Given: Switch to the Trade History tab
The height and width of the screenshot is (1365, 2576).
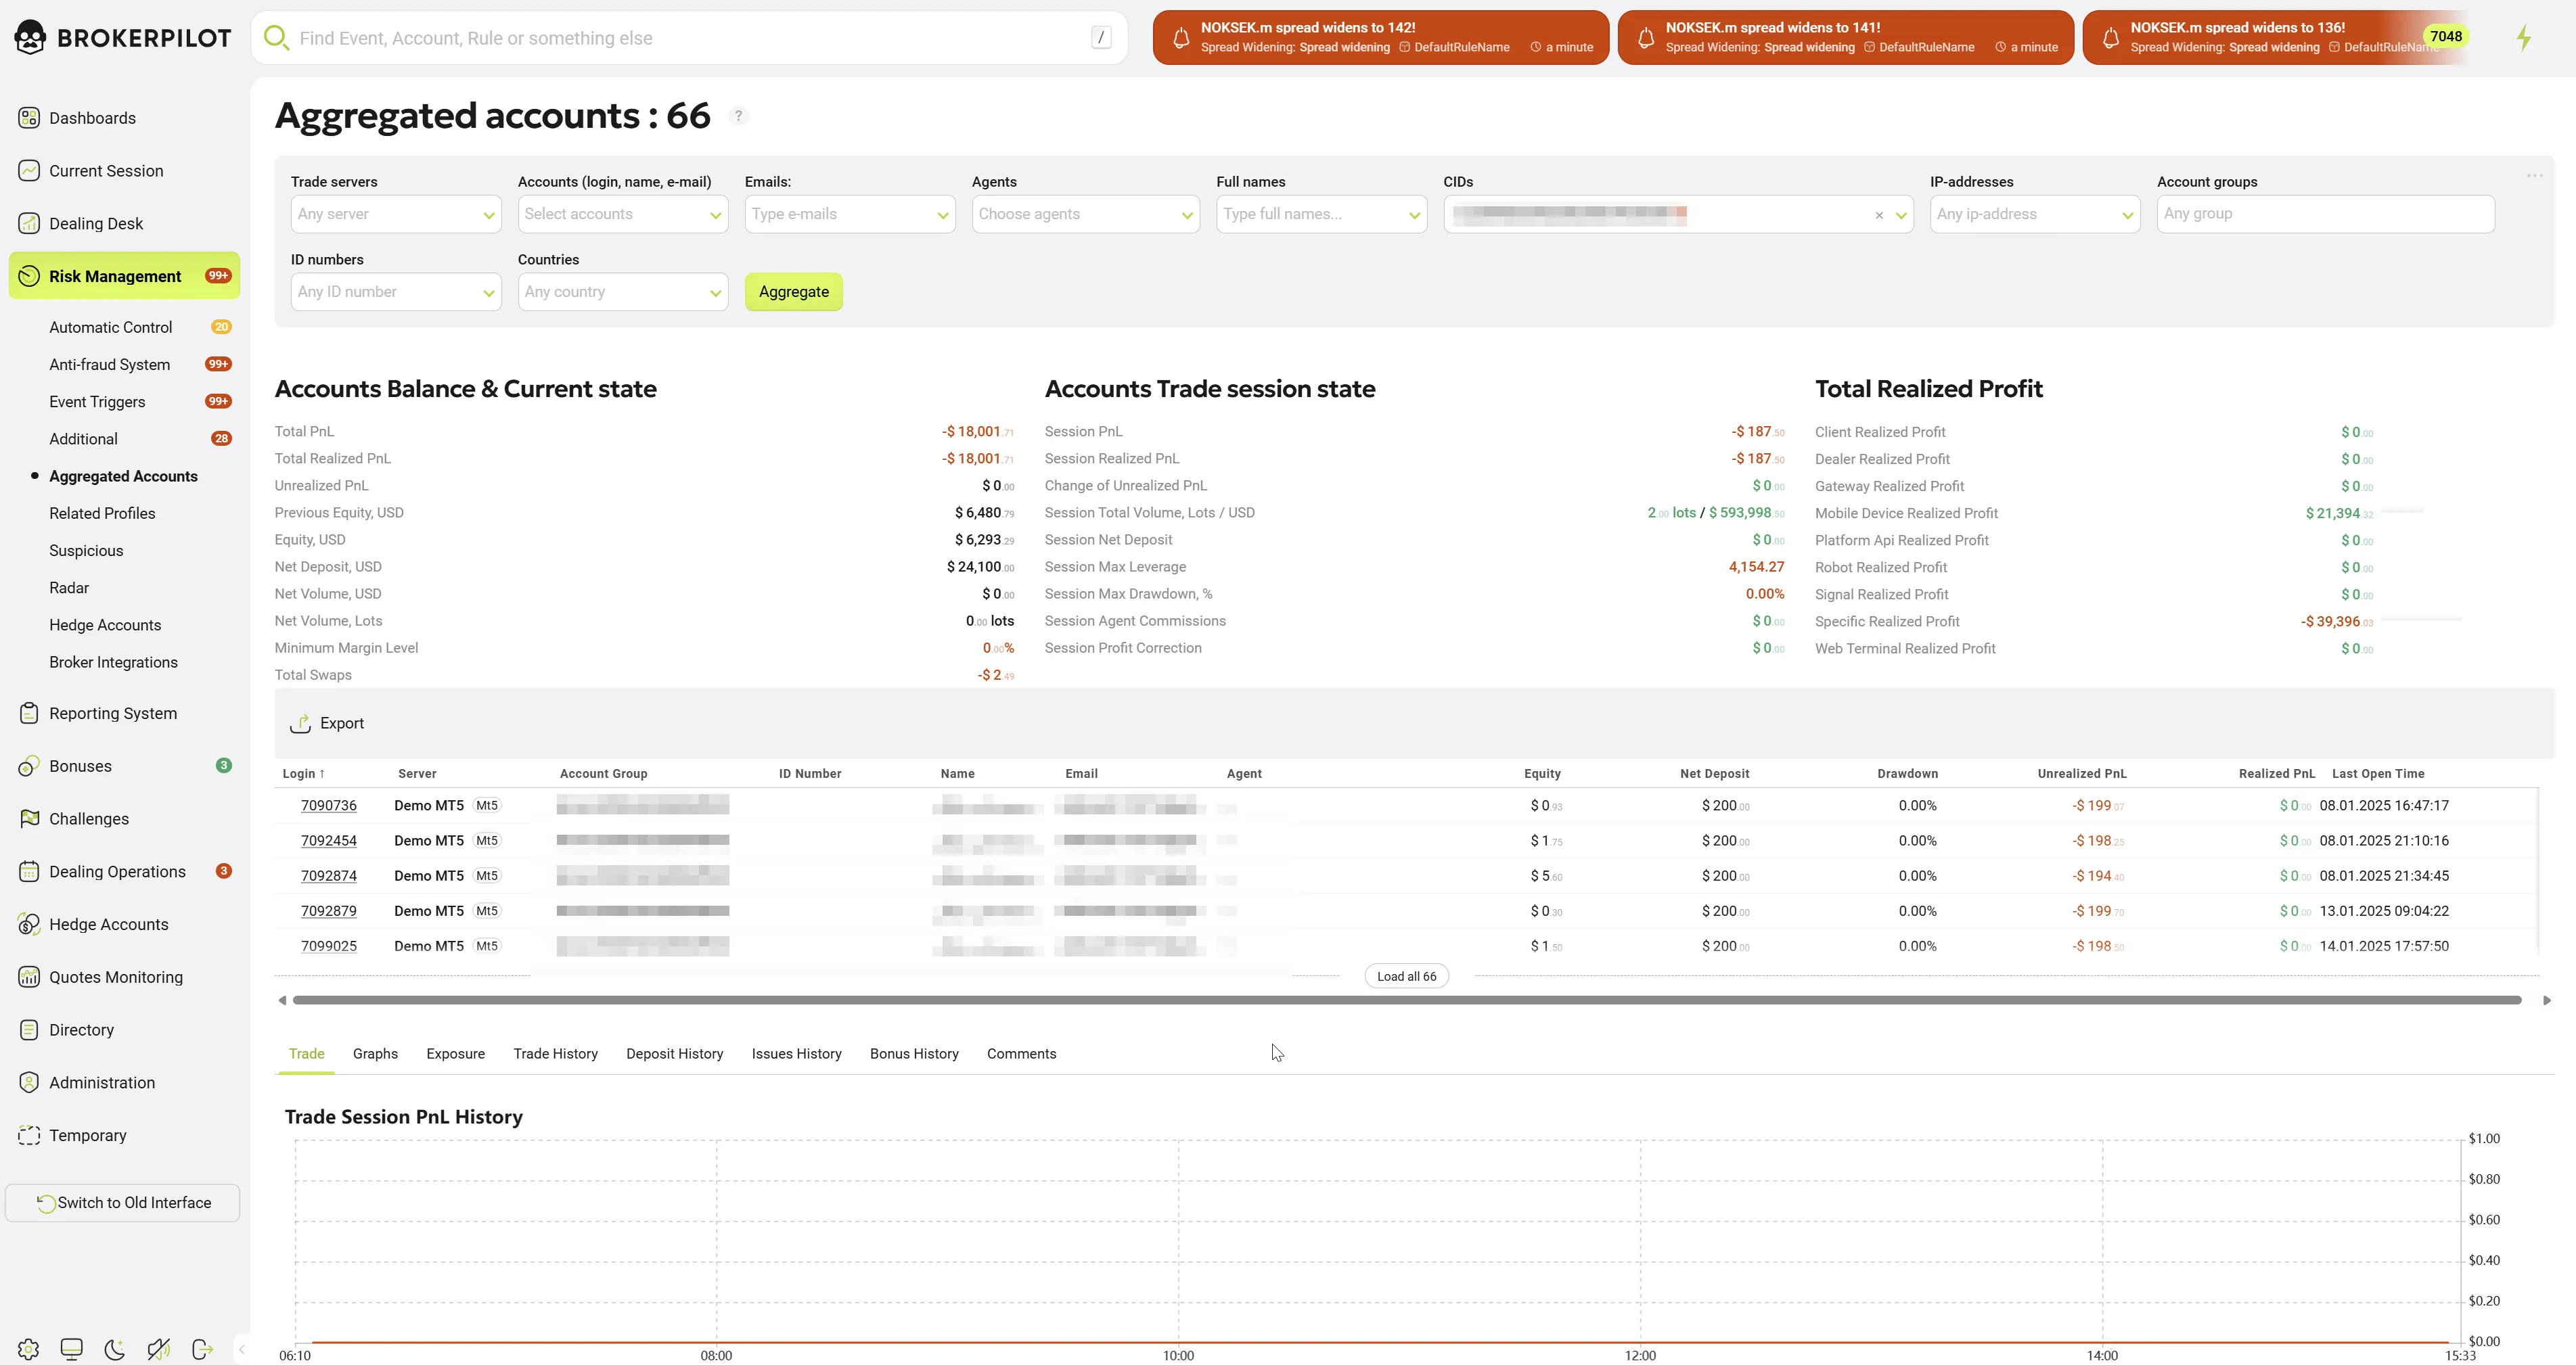Looking at the screenshot, I should coord(555,1054).
